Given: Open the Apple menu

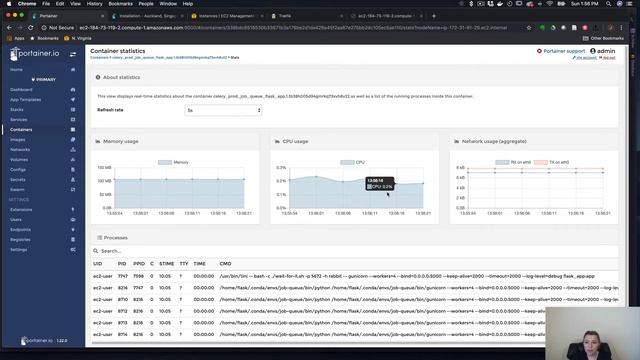Looking at the screenshot, I should [x=9, y=4].
